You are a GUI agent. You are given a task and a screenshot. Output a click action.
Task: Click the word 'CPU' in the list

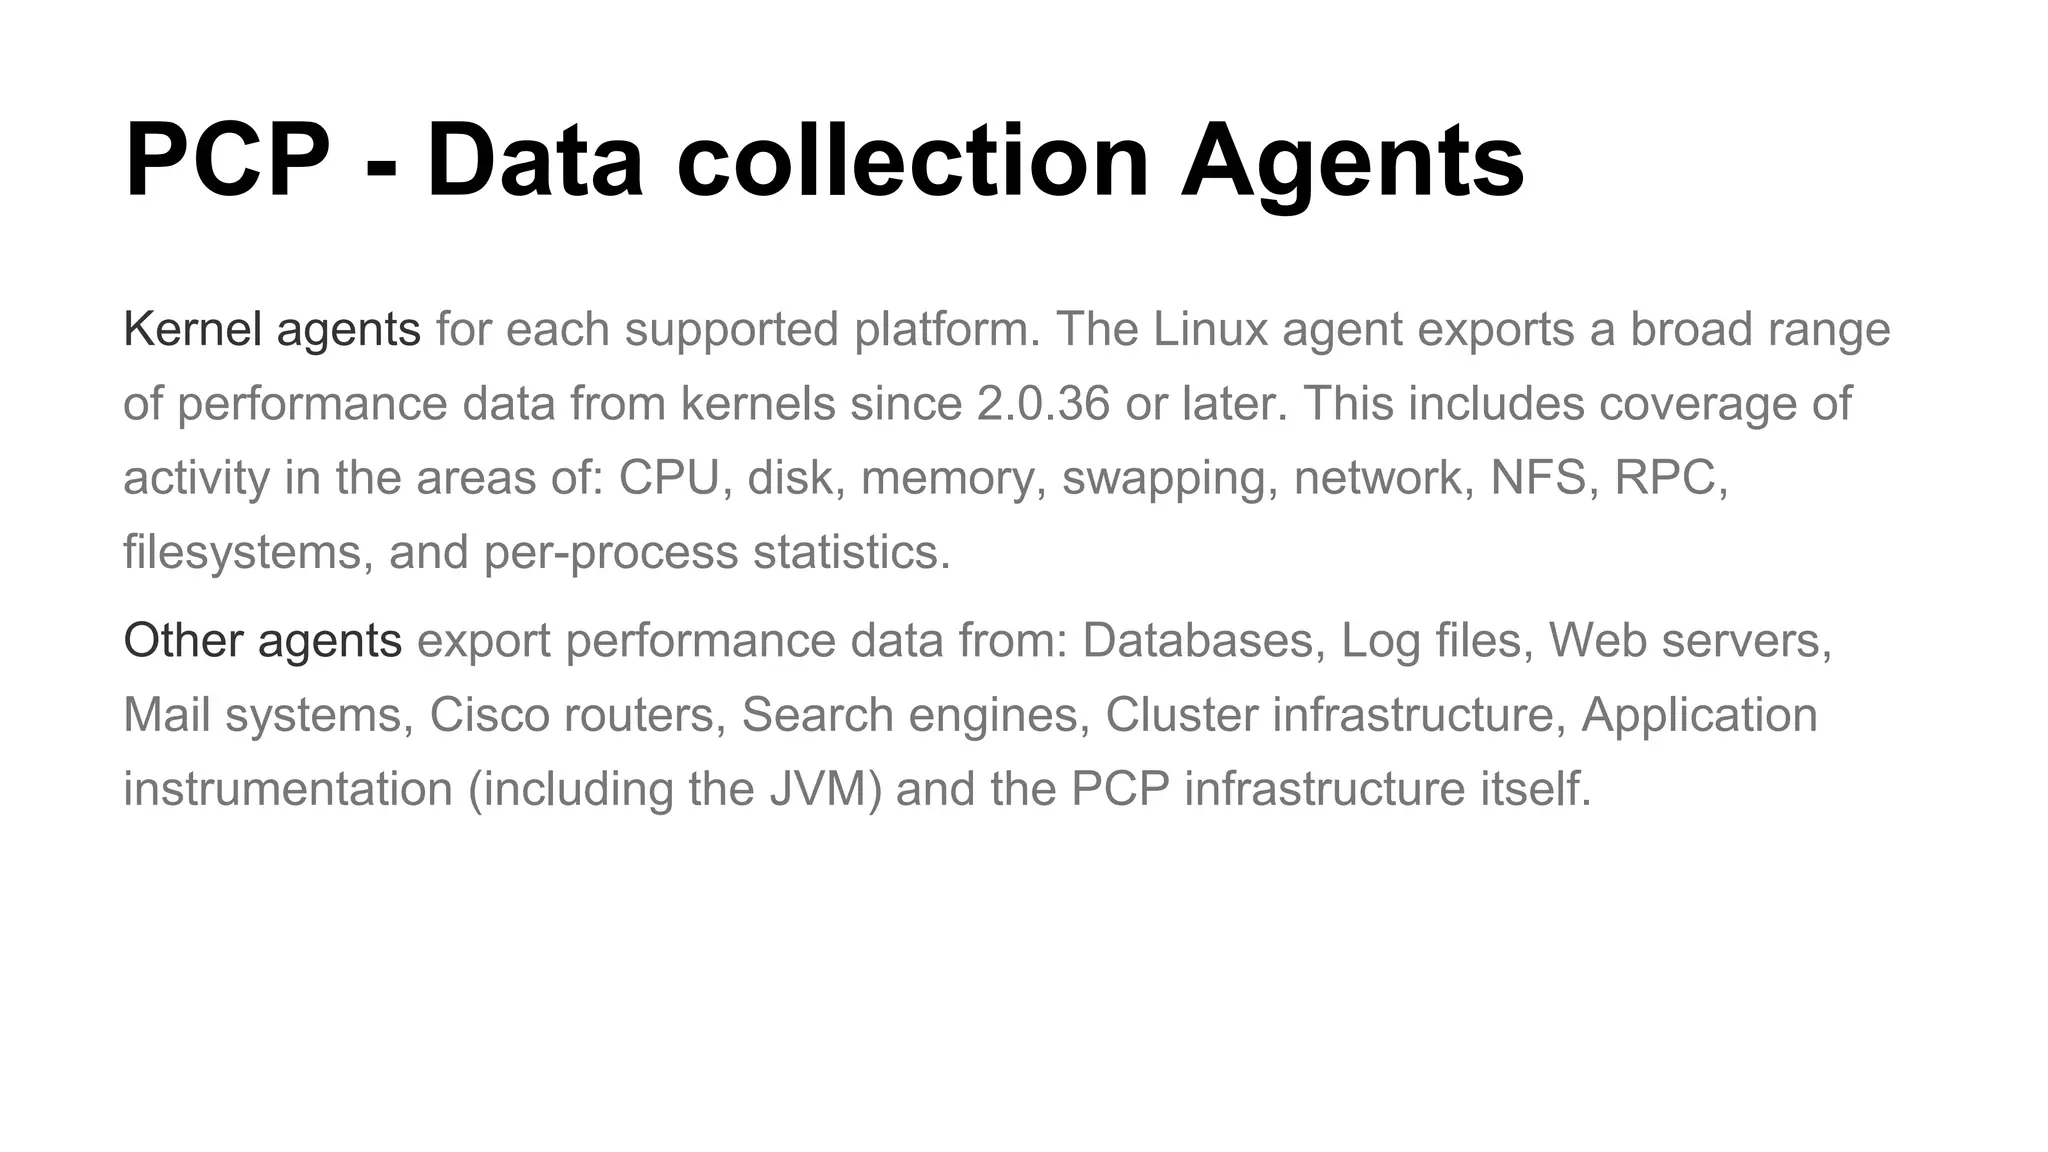(x=669, y=478)
